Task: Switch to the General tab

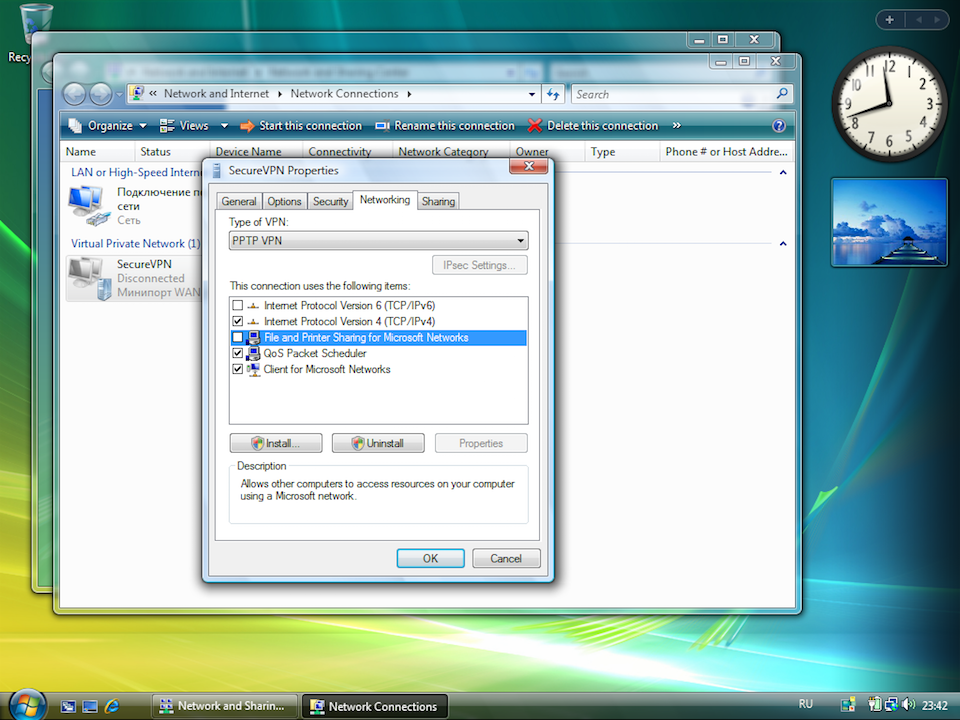Action: coord(239,201)
